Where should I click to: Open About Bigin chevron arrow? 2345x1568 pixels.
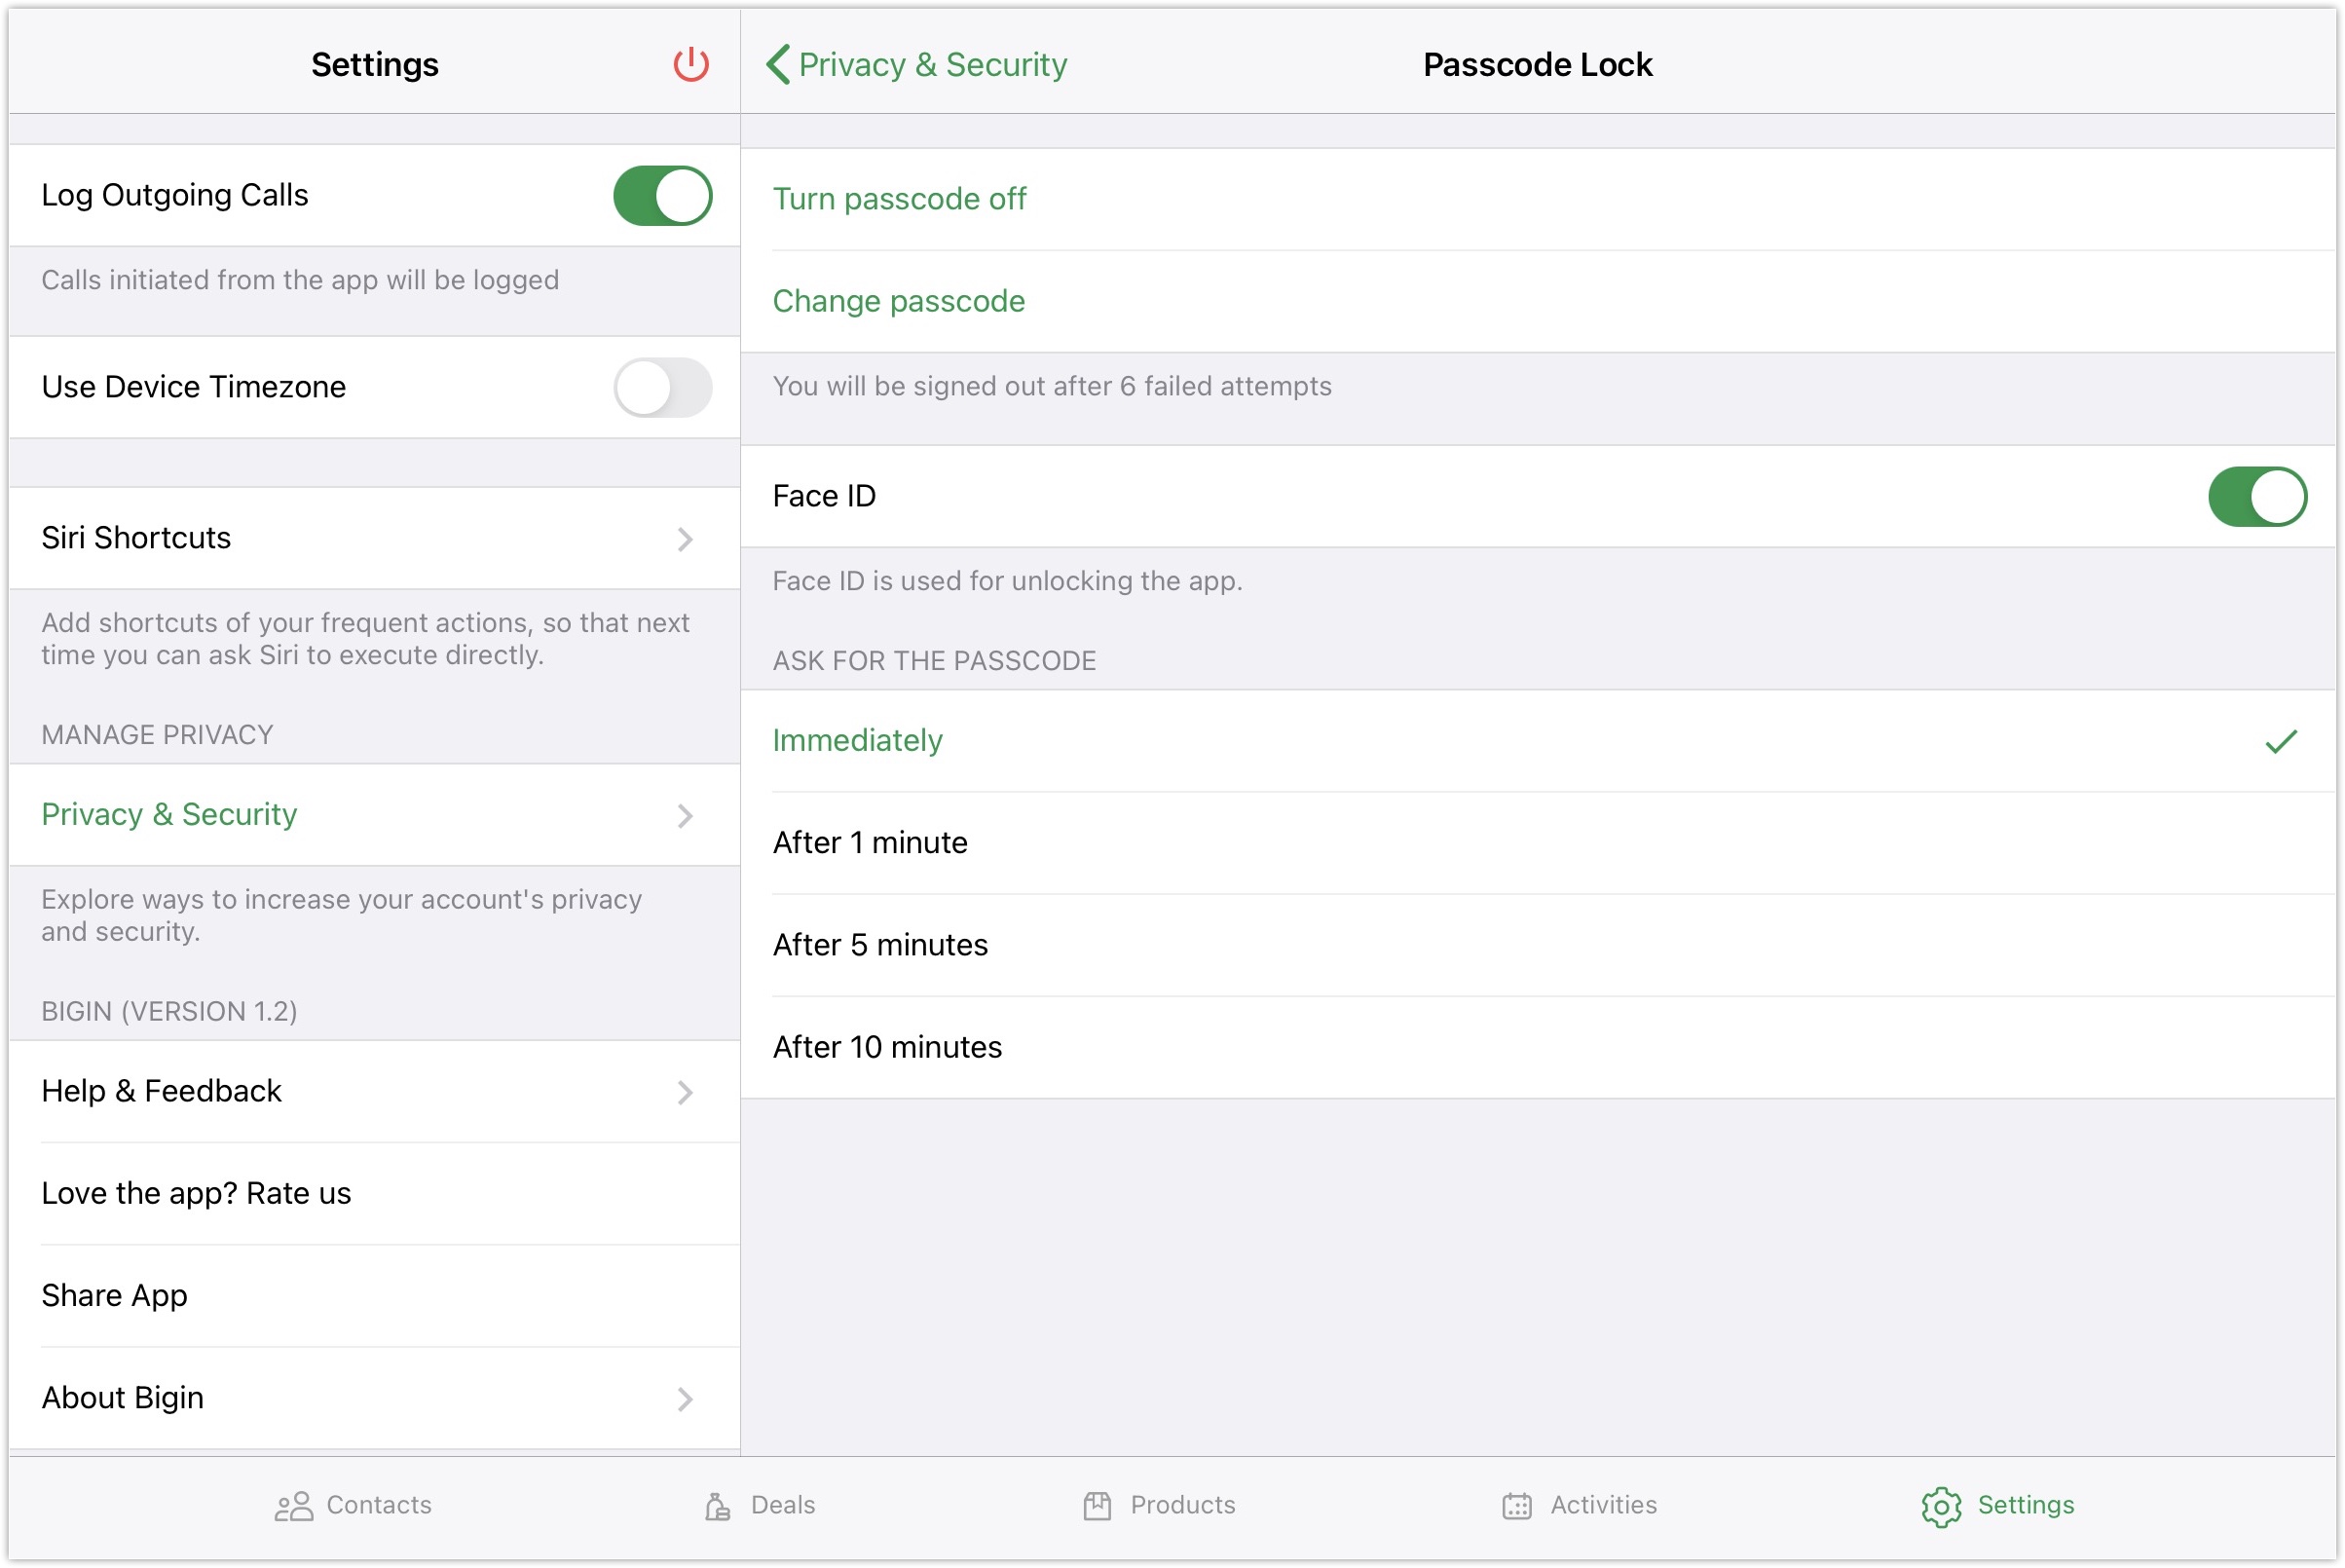pos(685,1398)
